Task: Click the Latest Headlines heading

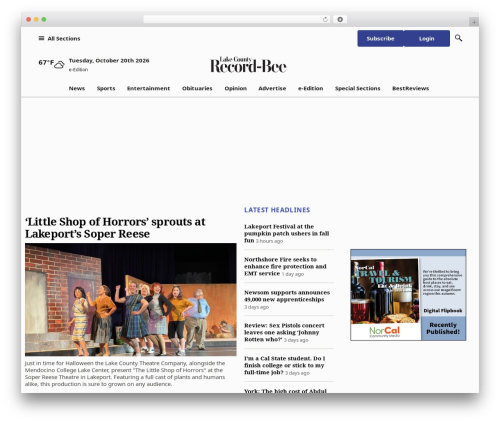Action: 277,210
